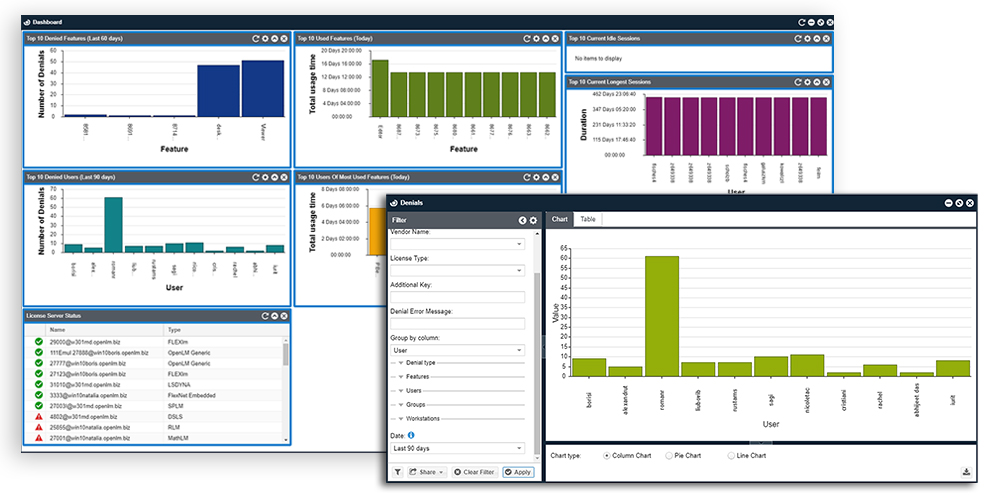Click the Apply button

[518, 472]
